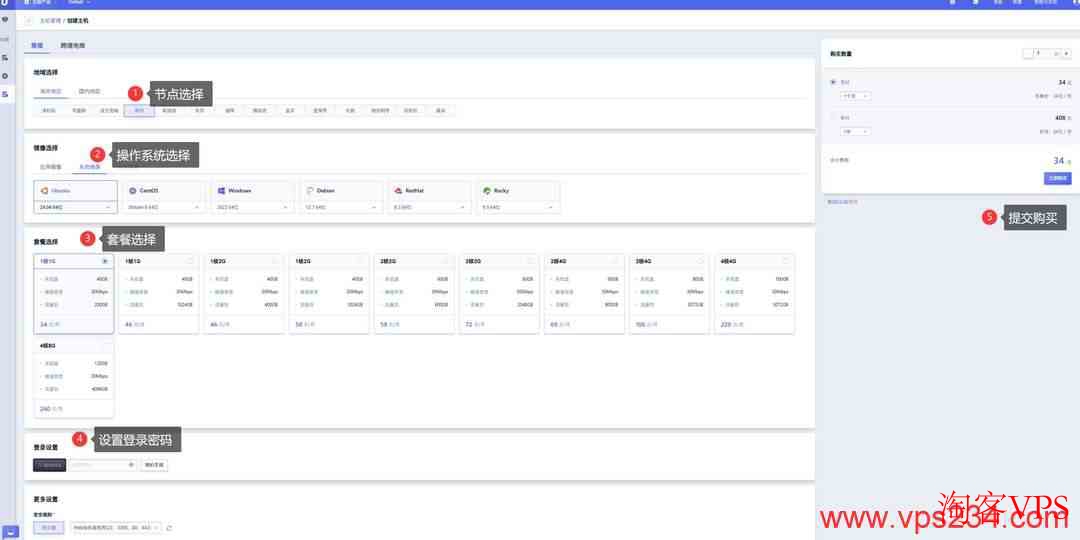The image size is (1080, 540).
Task: Open the firewall rule dropdown under 更多设置
Action: pyautogui.click(x=115, y=527)
